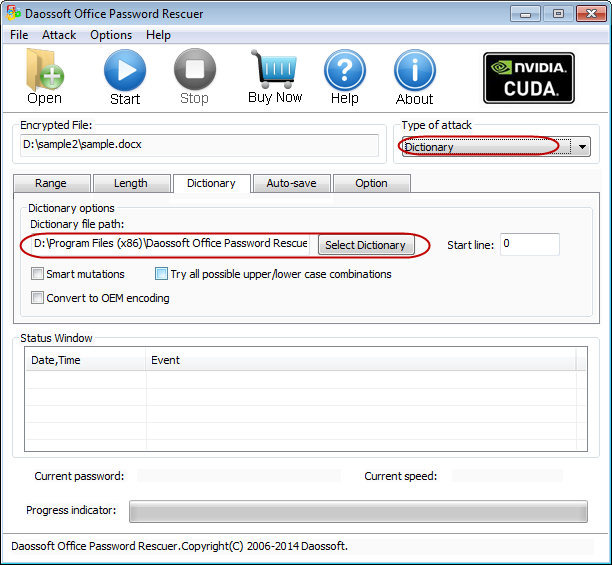Viewport: 612px width, 565px height.
Task: Click the Select Dictionary button
Action: point(366,245)
